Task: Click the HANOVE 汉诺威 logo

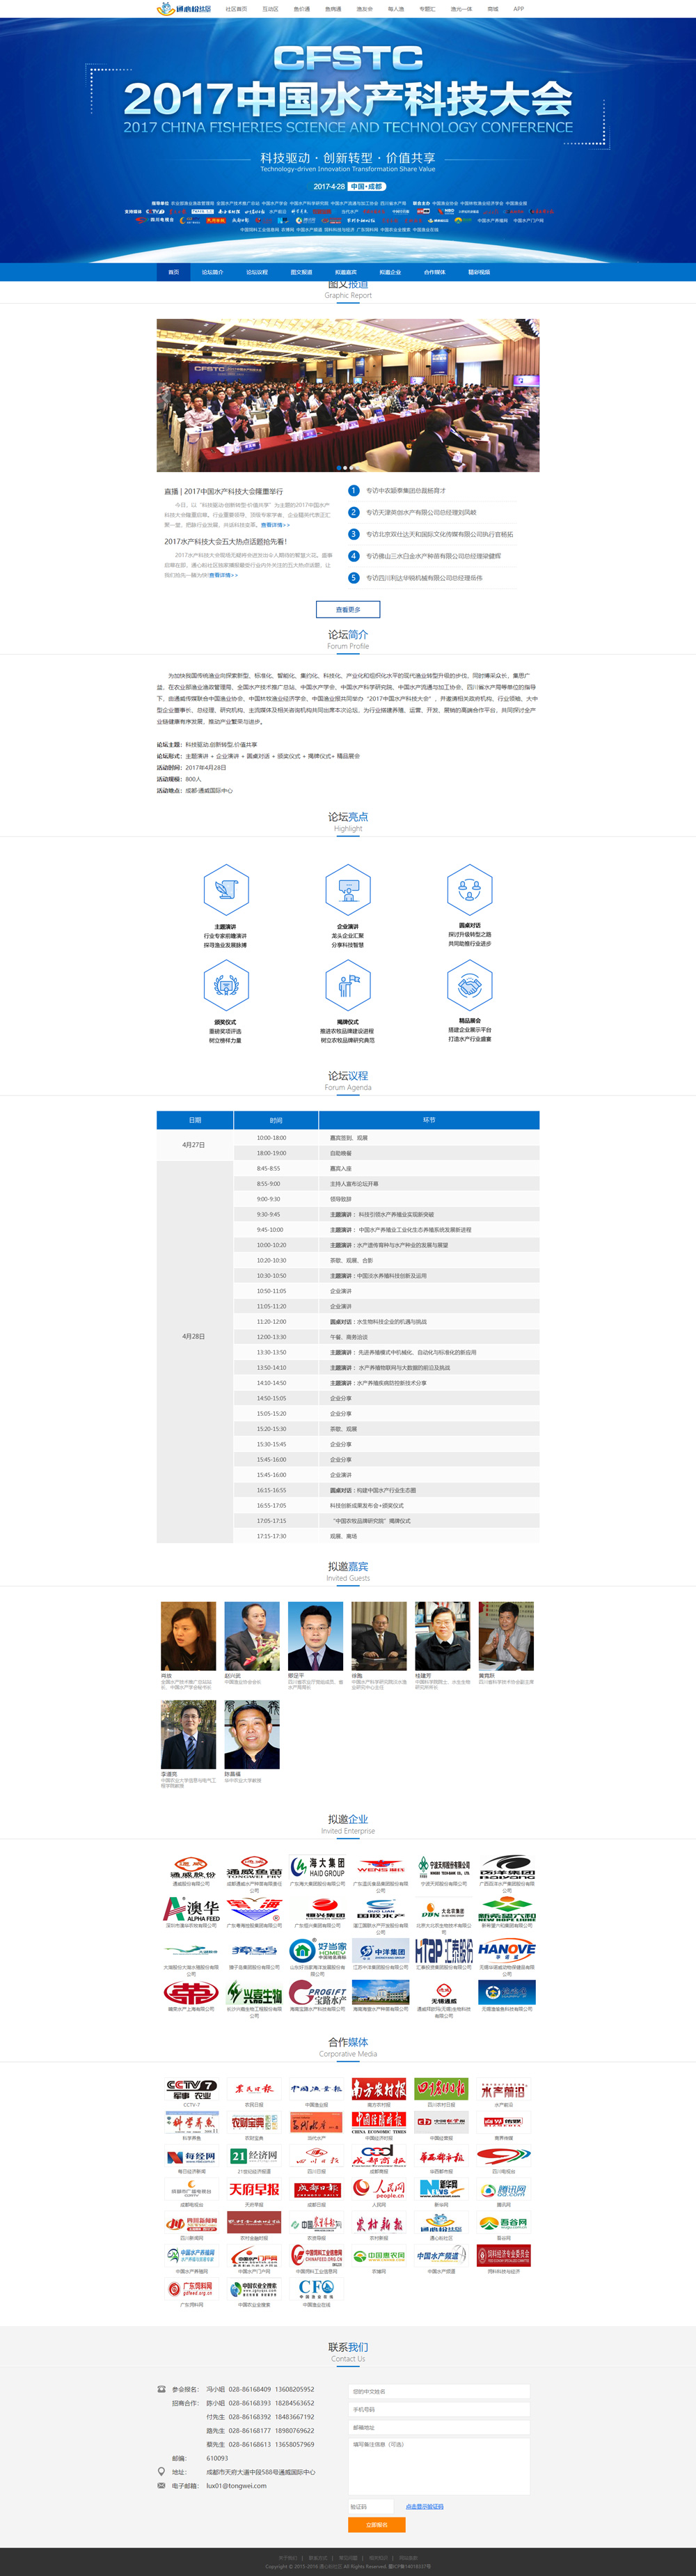Action: click(x=507, y=1950)
